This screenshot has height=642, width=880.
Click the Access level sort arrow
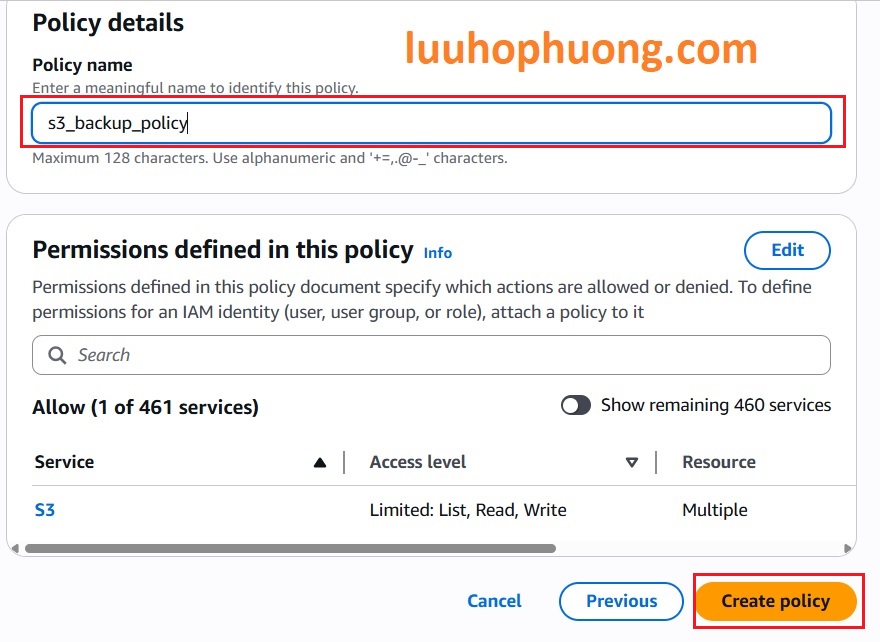[631, 462]
